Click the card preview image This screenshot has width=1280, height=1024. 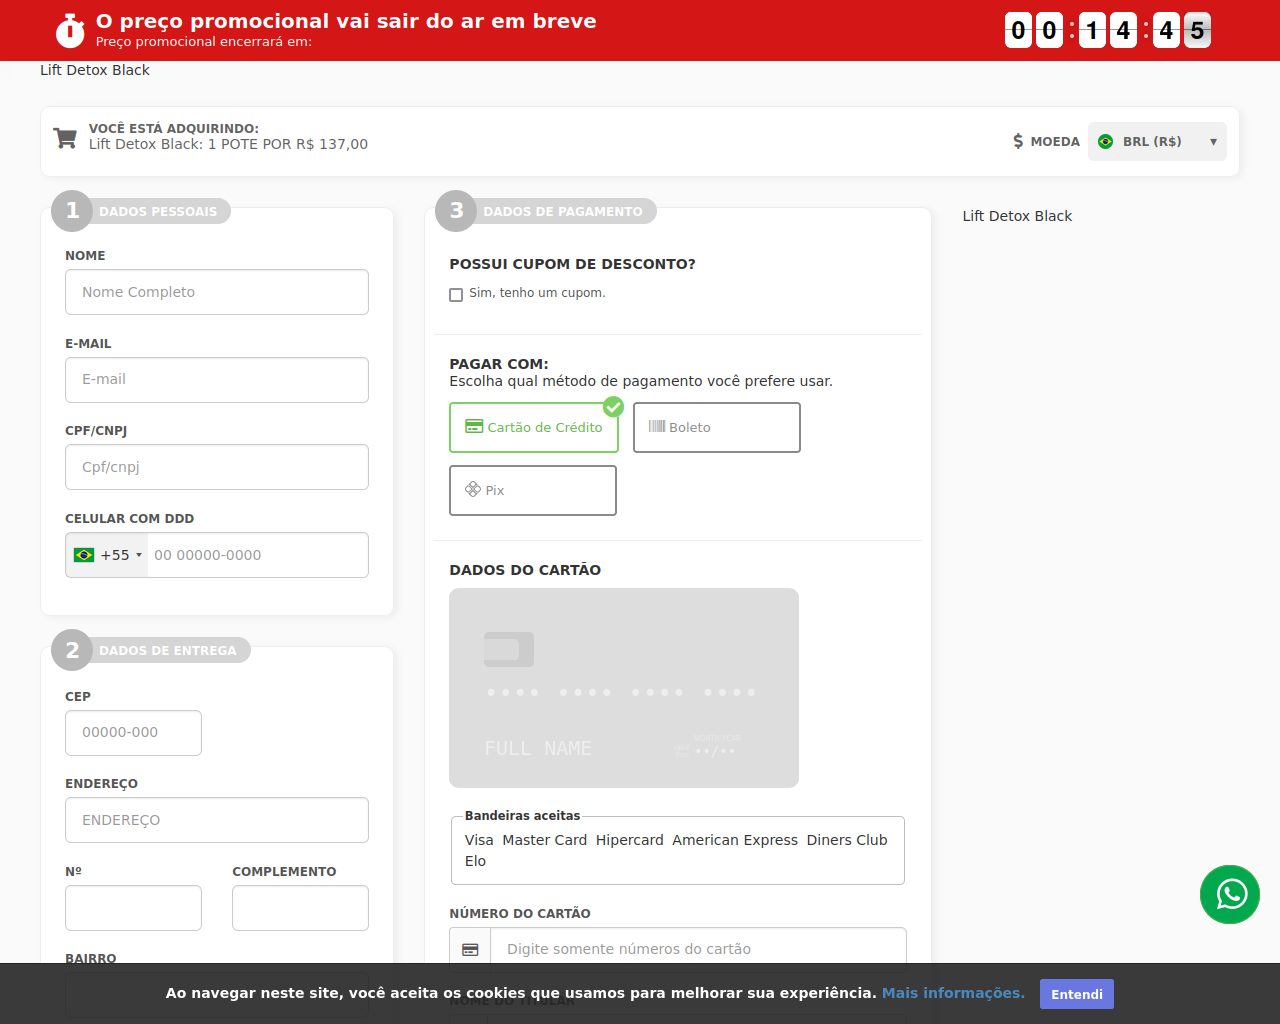click(624, 688)
